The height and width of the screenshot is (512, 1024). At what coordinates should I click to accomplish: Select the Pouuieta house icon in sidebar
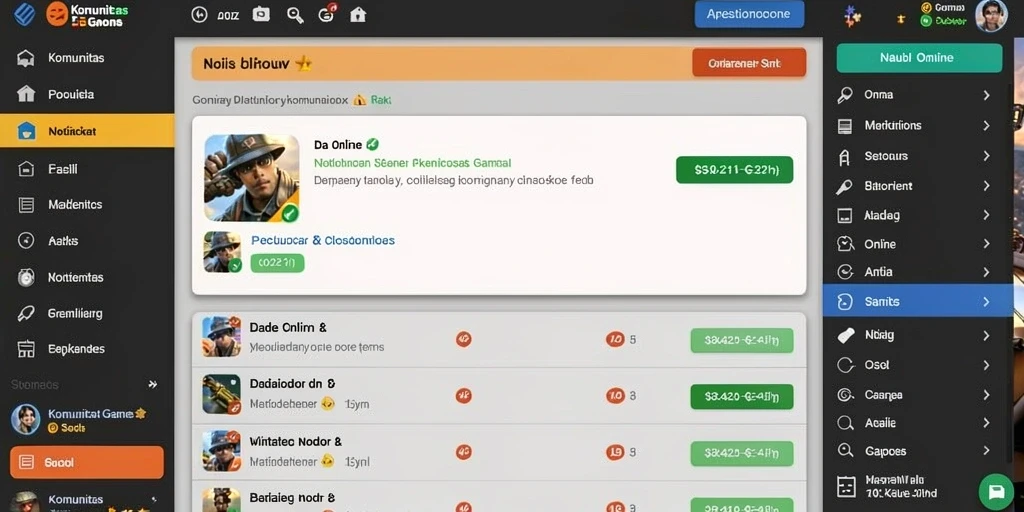point(25,94)
